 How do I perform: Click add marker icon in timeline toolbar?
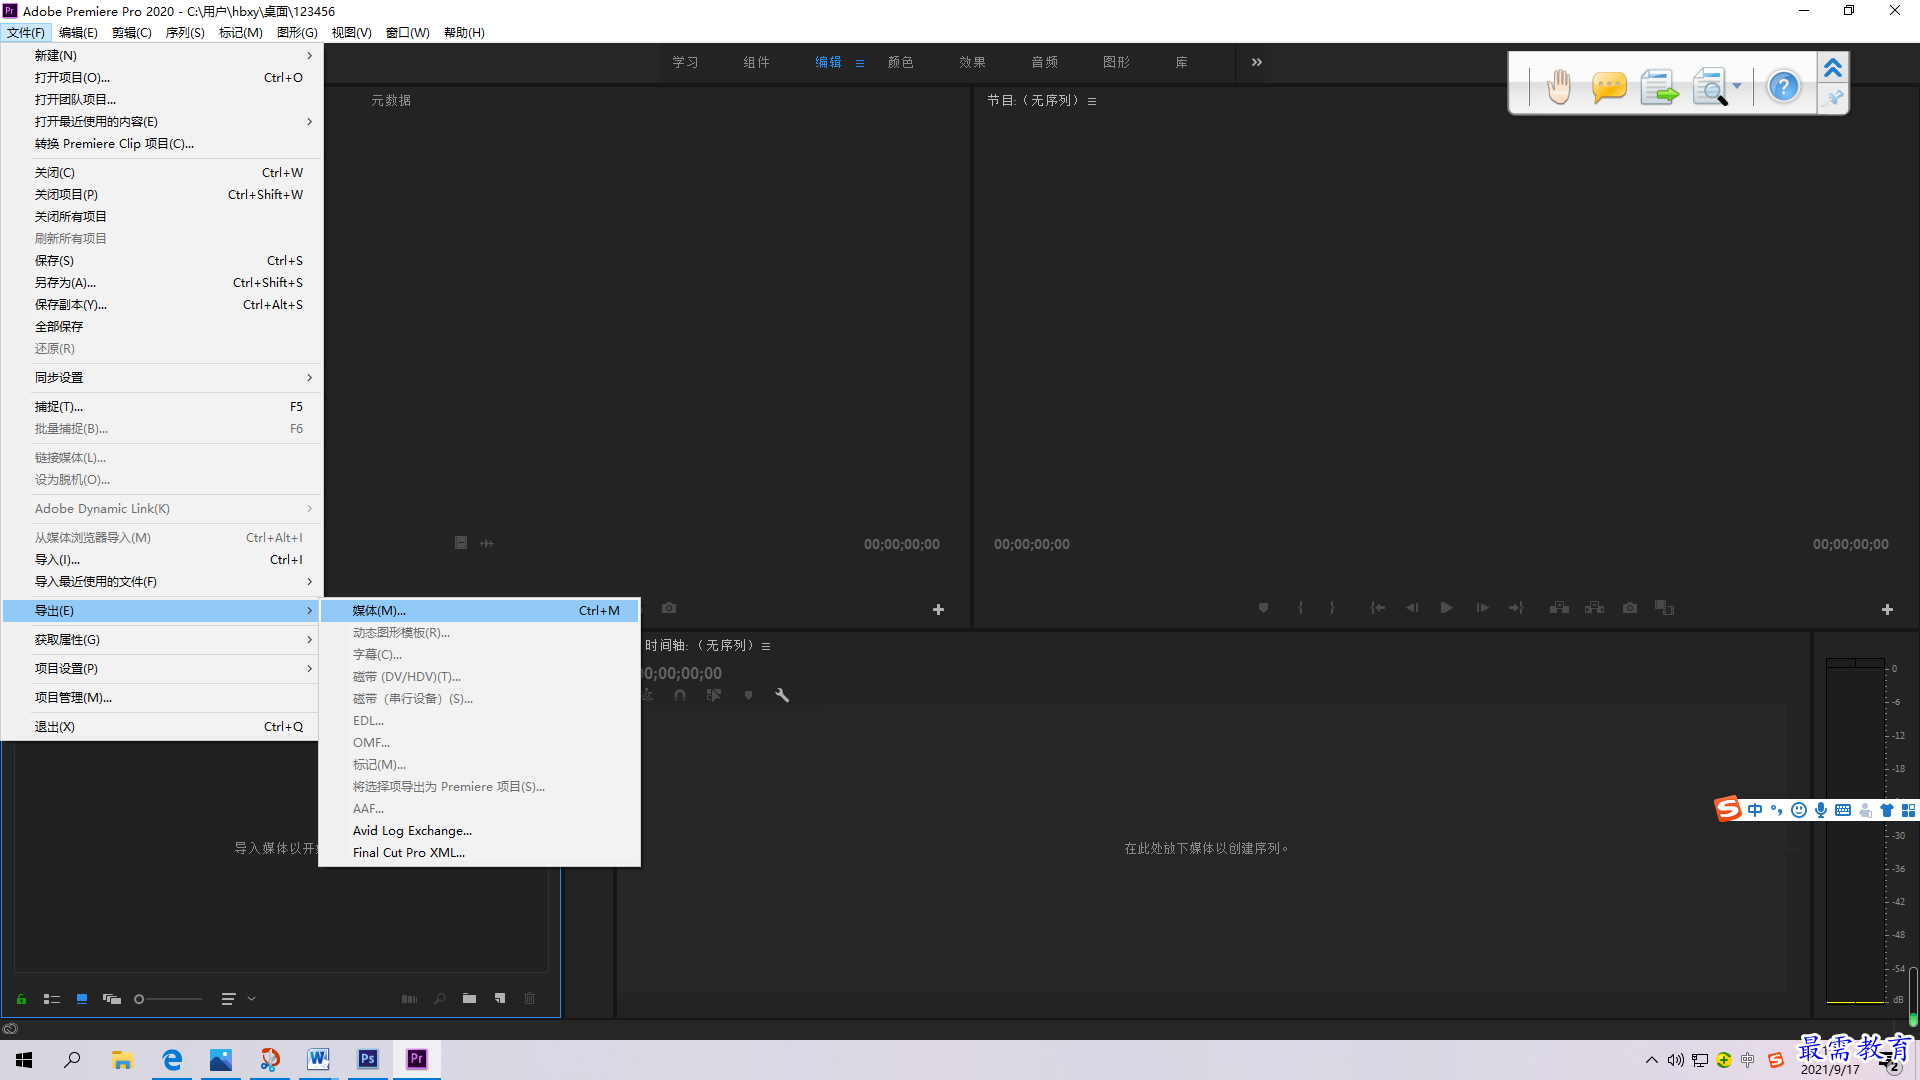pos(748,695)
